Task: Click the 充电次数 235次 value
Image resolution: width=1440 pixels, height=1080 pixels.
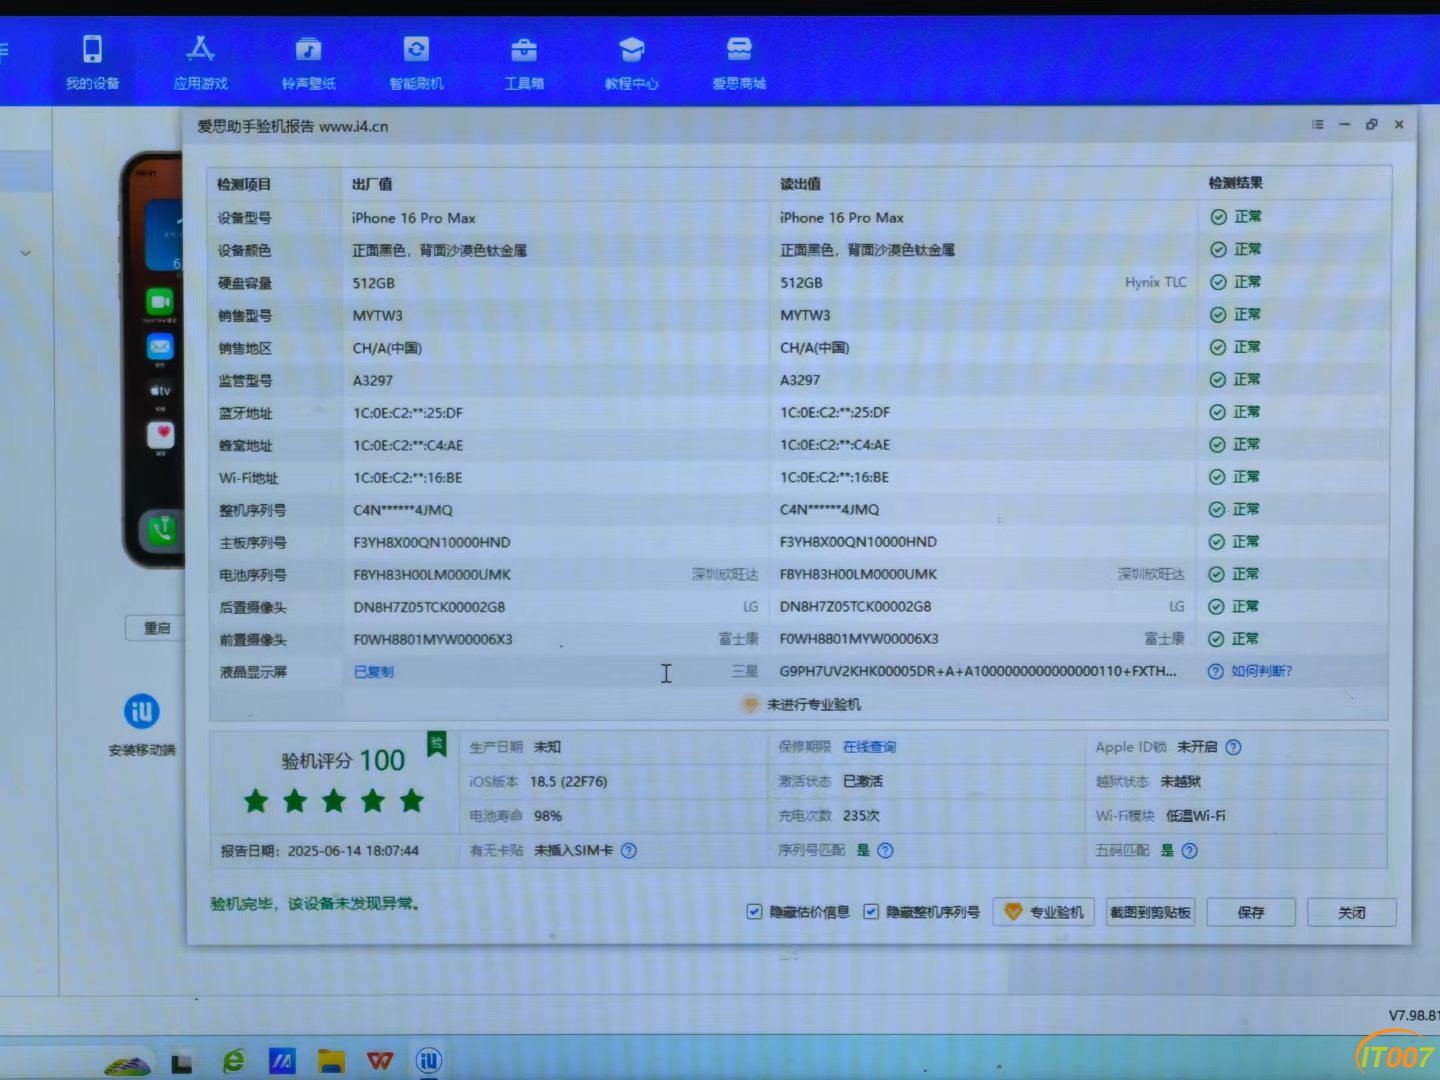Action: (861, 816)
